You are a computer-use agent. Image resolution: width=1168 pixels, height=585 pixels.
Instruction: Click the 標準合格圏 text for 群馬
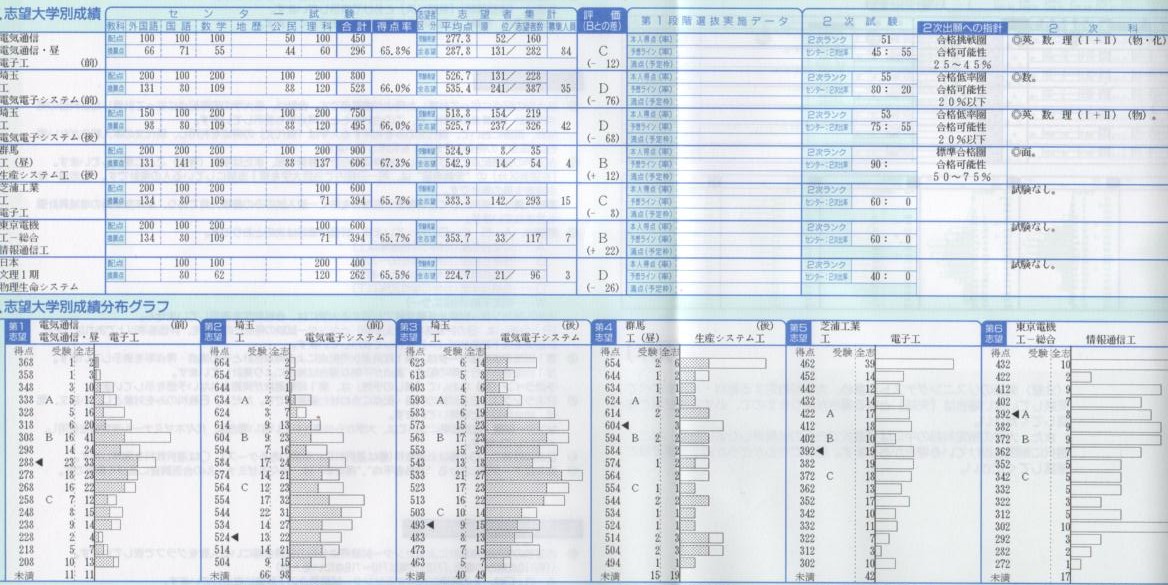962,151
